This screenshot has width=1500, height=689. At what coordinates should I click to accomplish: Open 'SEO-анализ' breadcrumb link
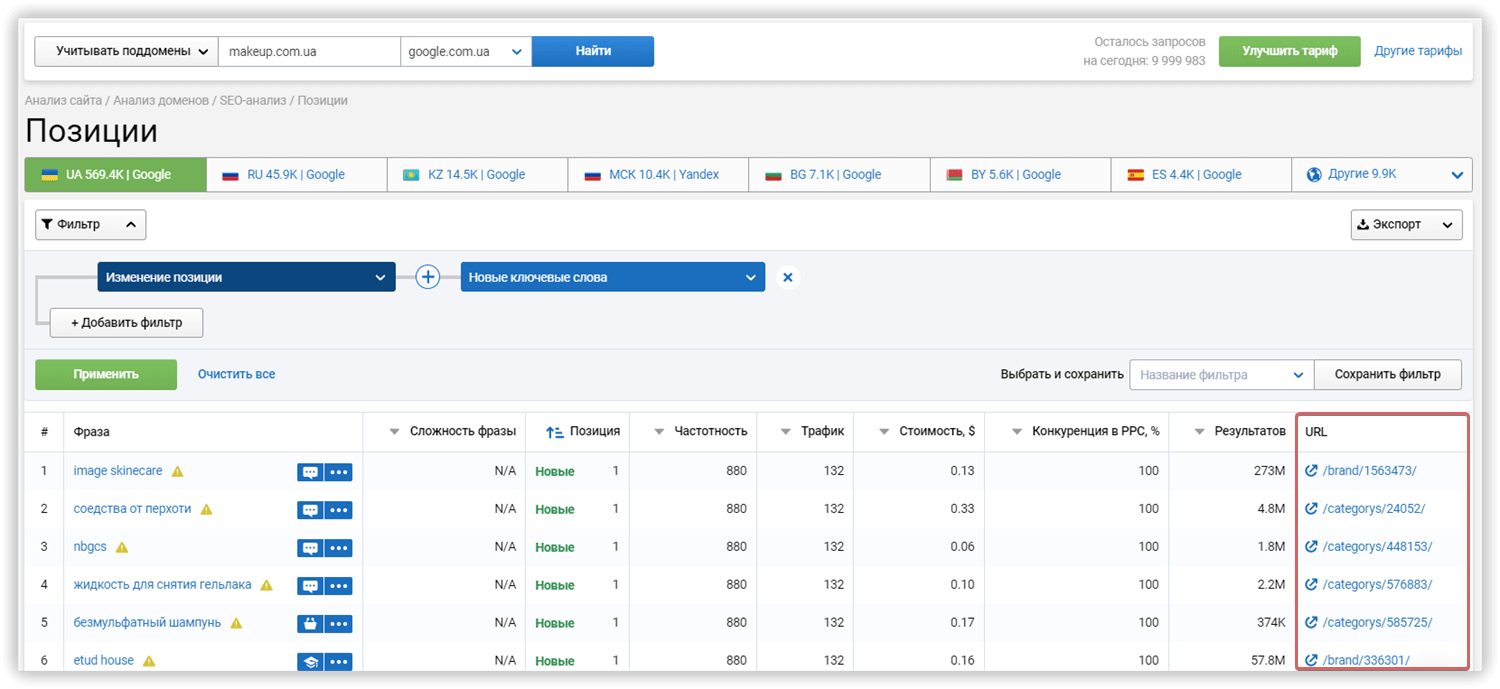pos(253,101)
